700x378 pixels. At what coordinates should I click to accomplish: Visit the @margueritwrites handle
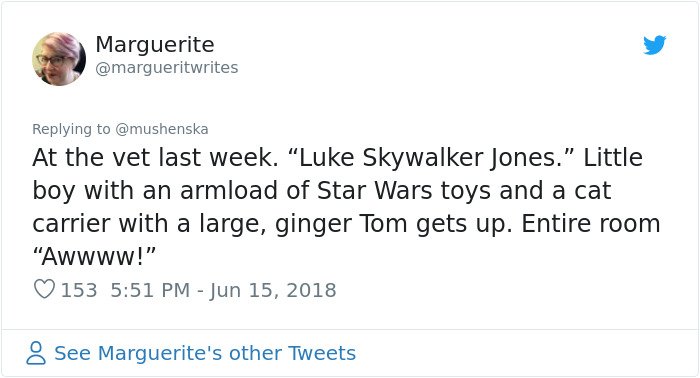(x=167, y=67)
